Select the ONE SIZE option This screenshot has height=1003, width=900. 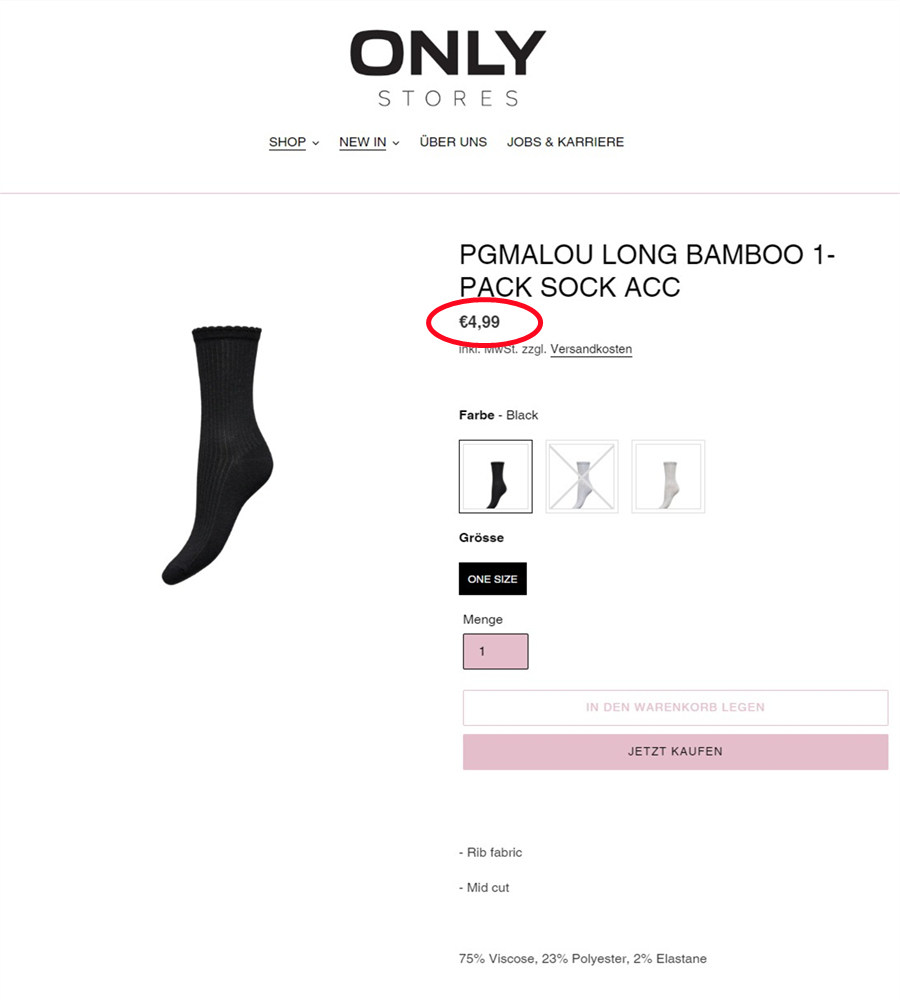pyautogui.click(x=493, y=579)
